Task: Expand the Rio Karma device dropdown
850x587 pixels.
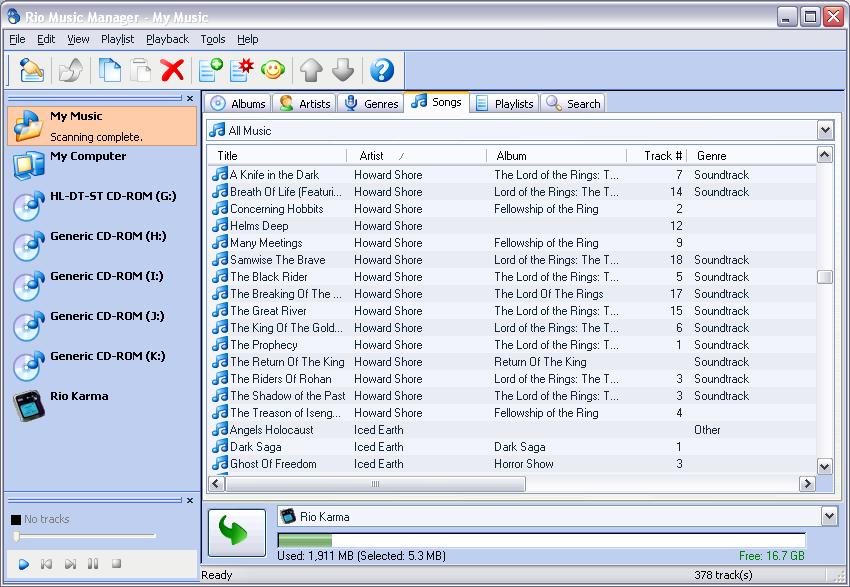Action: pyautogui.click(x=829, y=517)
